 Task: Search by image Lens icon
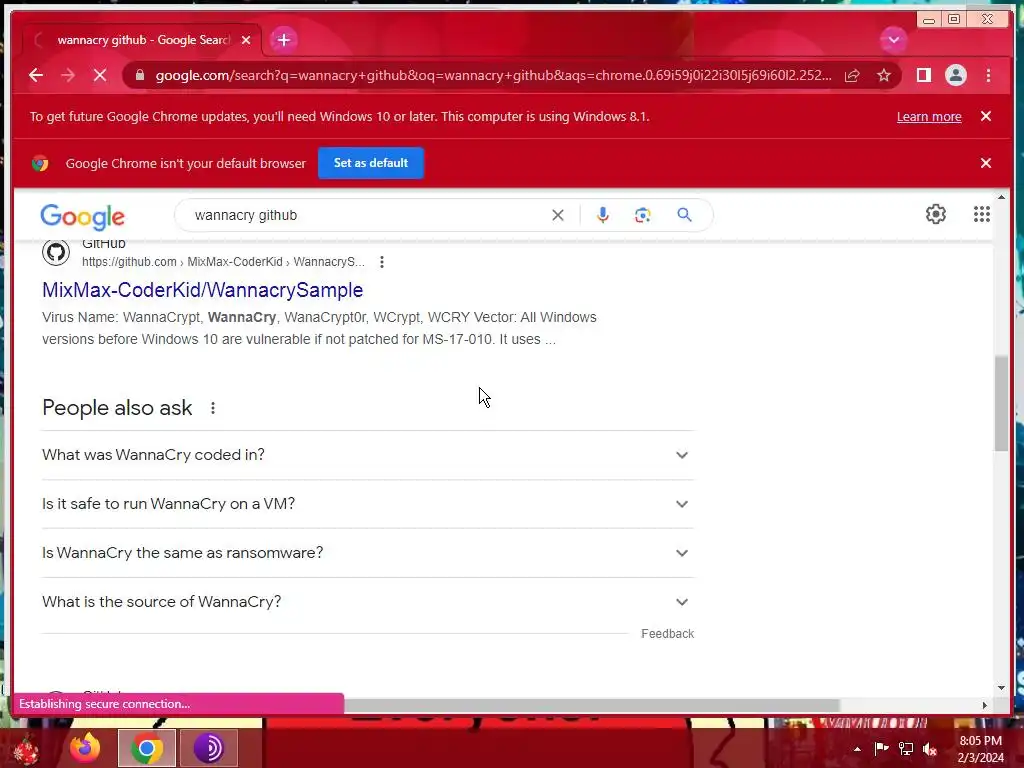pyautogui.click(x=643, y=215)
